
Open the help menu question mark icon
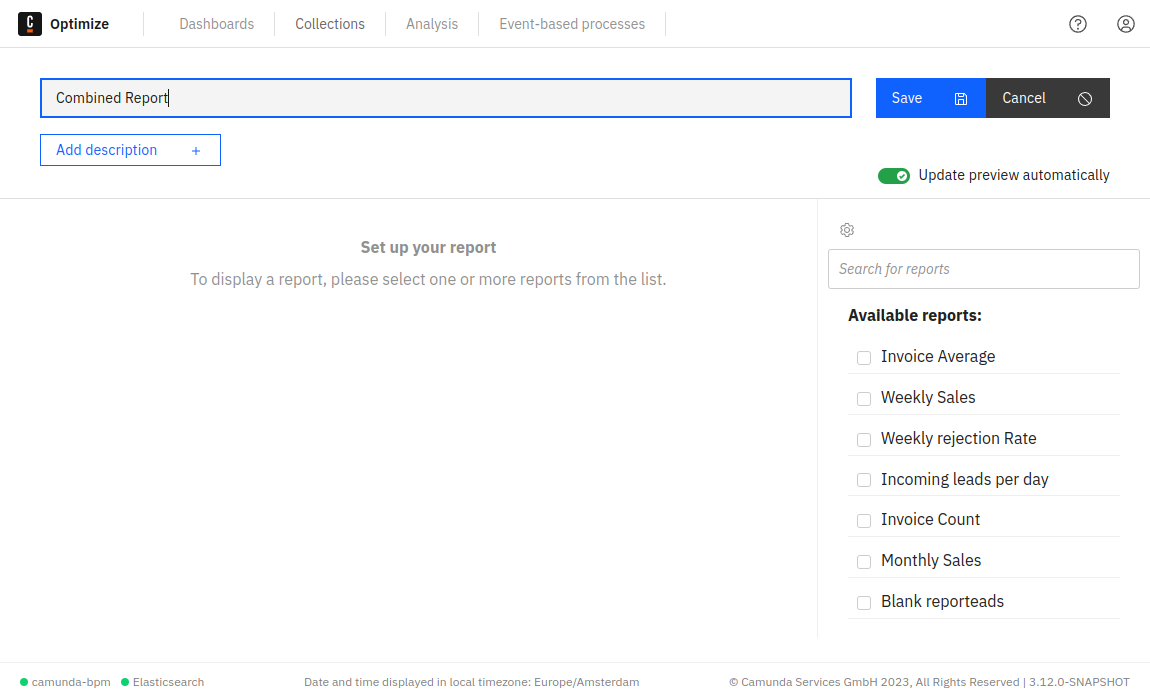1078,23
